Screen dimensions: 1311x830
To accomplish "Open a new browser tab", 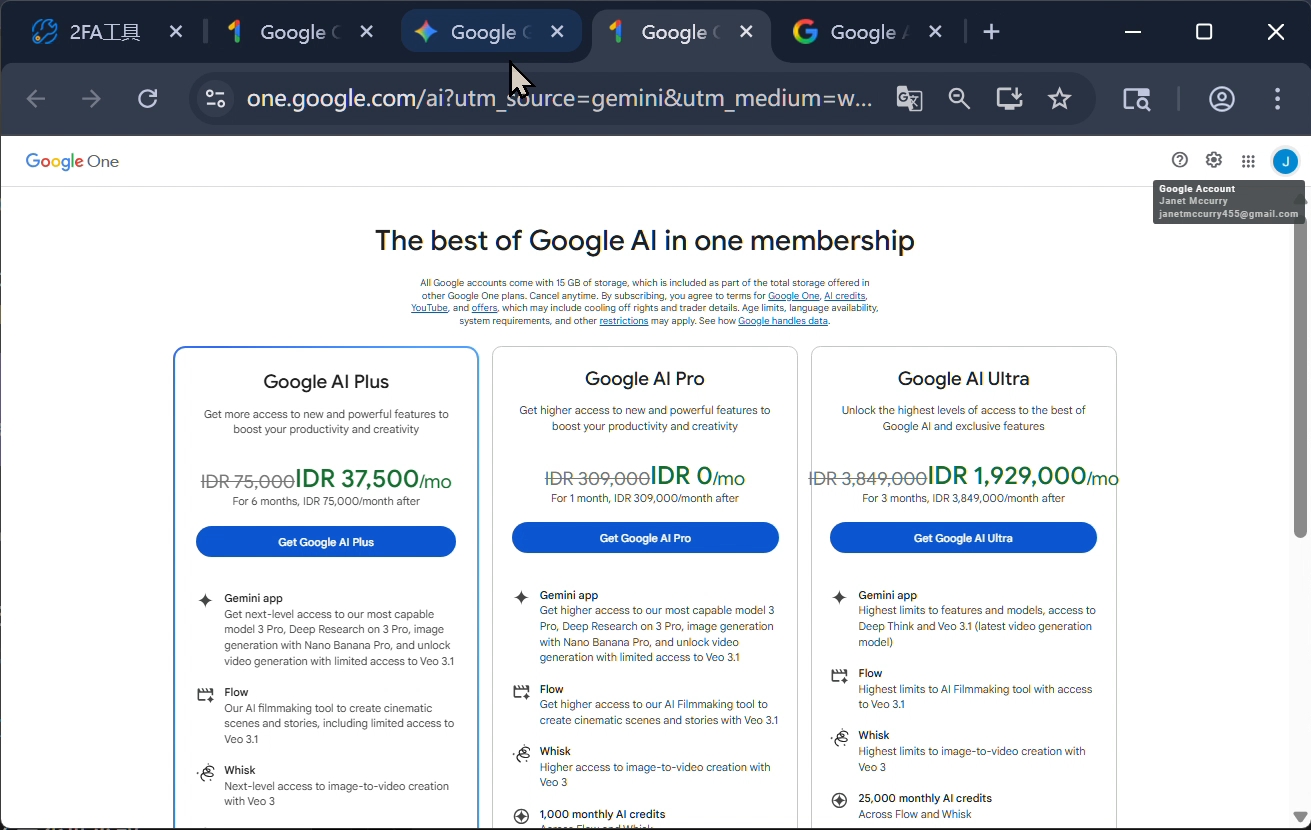I will point(991,32).
